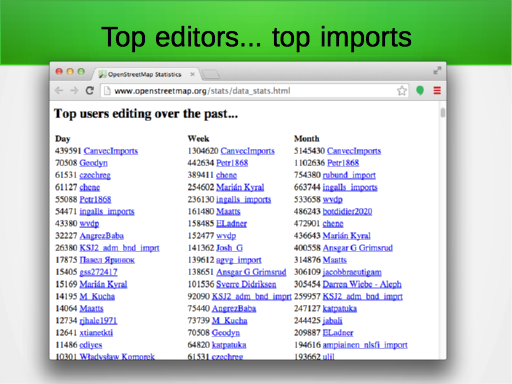
Task: Open ELadner link with 209887 edits
Action: [x=338, y=333]
